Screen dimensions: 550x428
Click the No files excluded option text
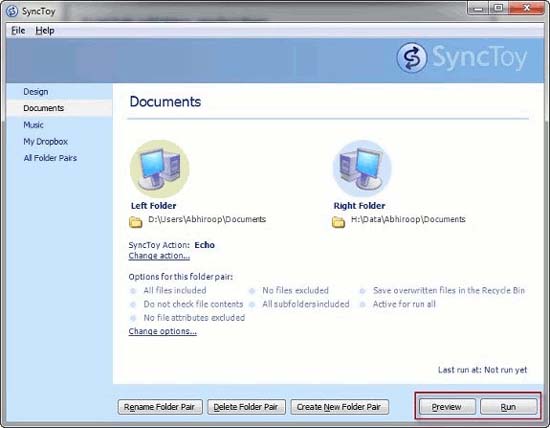pyautogui.click(x=295, y=290)
